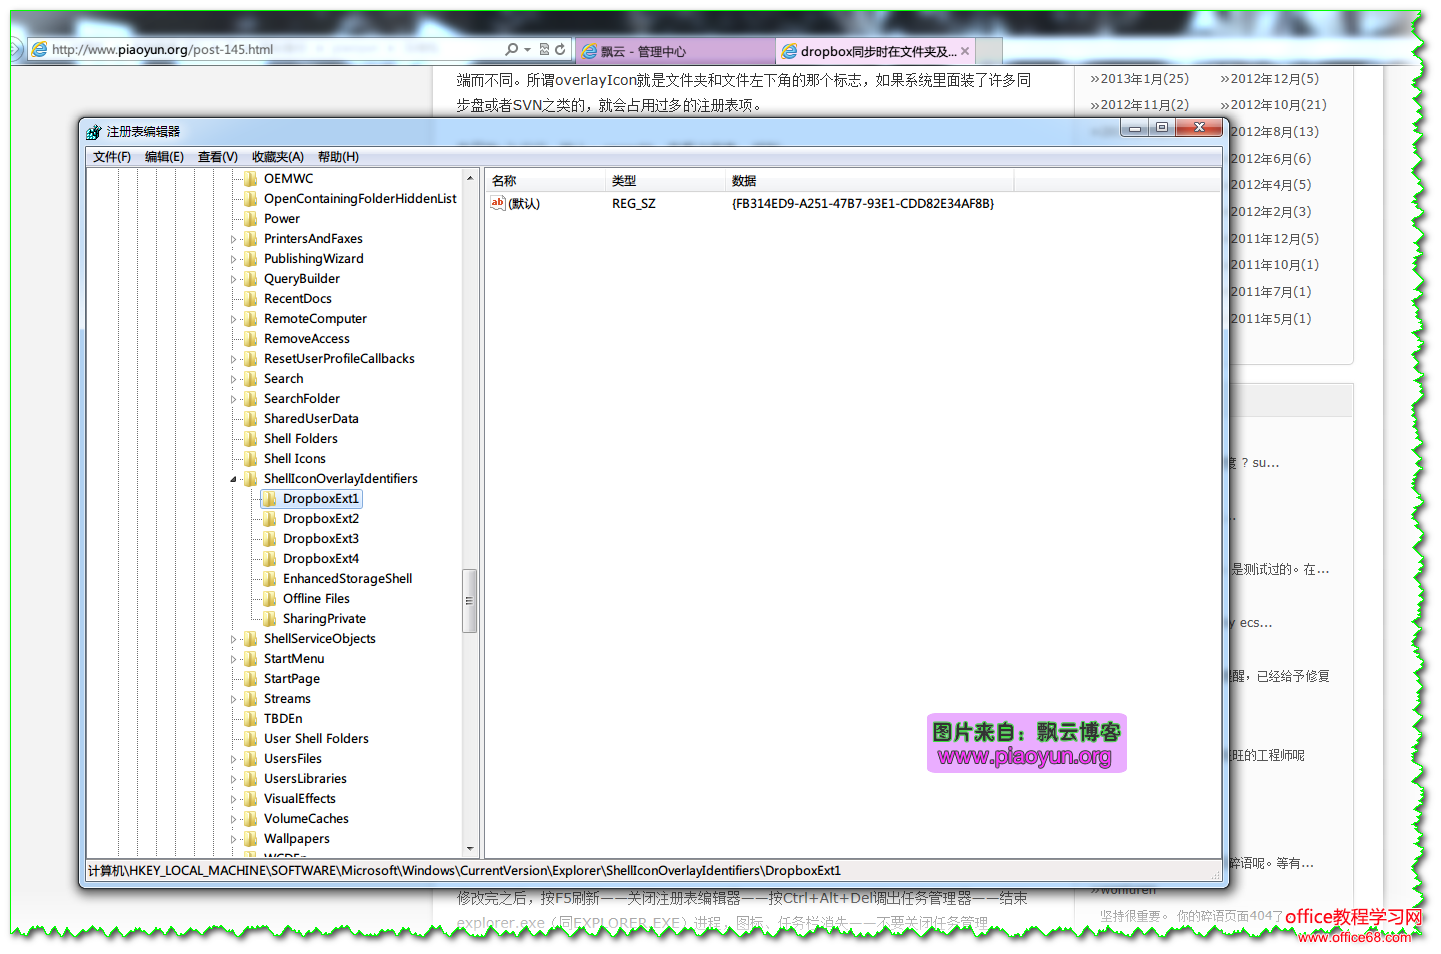The image size is (1441, 954).
Task: Expand the ShellServiceObjects key
Action: coord(234,640)
